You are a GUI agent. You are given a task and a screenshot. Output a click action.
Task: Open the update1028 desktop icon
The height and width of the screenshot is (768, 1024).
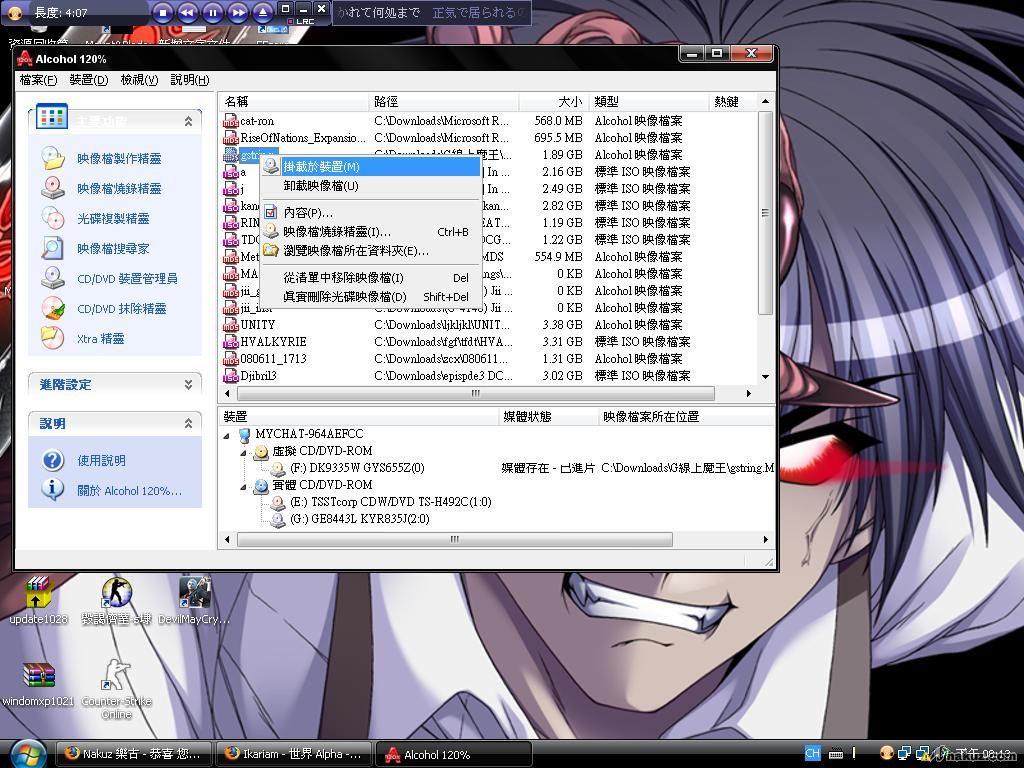tap(38, 600)
